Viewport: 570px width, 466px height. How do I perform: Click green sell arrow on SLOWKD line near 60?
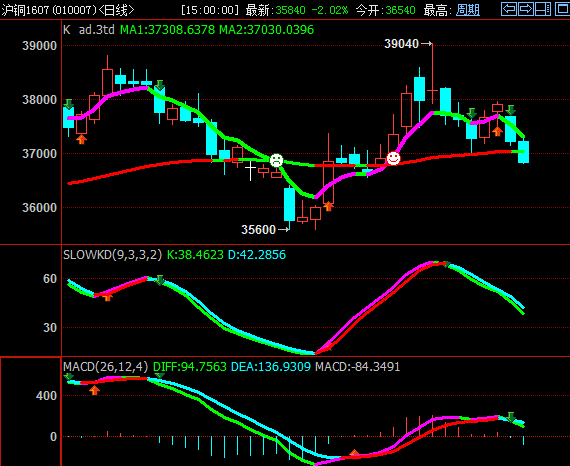tap(160, 280)
